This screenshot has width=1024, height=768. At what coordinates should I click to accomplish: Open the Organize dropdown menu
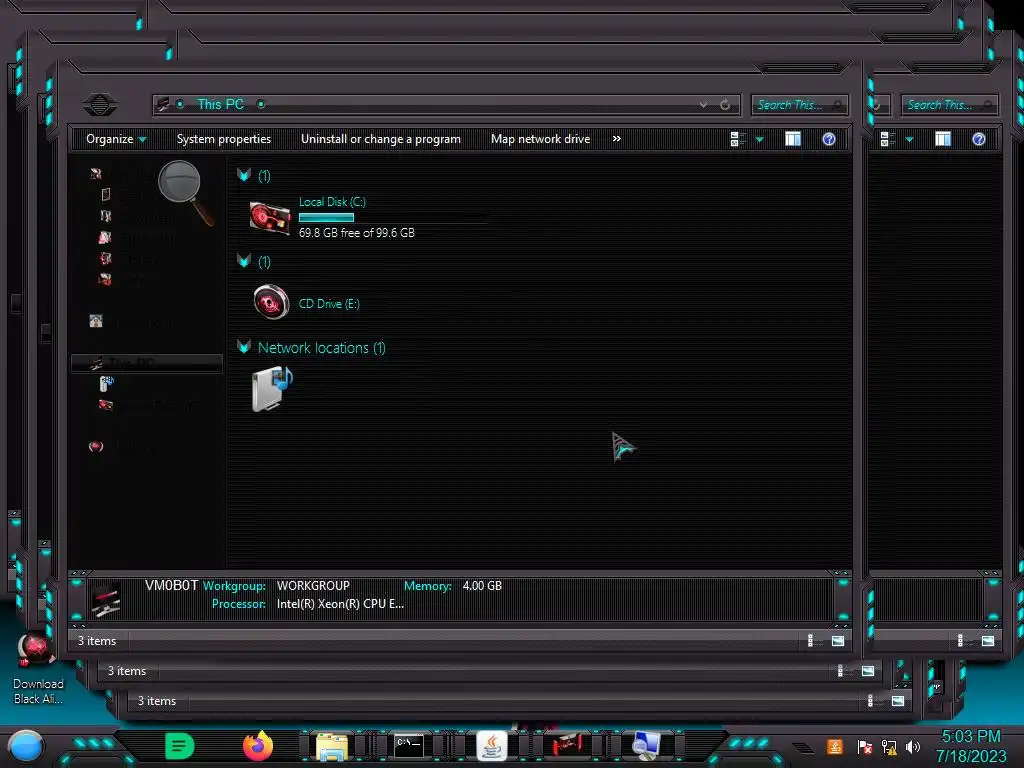click(x=116, y=139)
